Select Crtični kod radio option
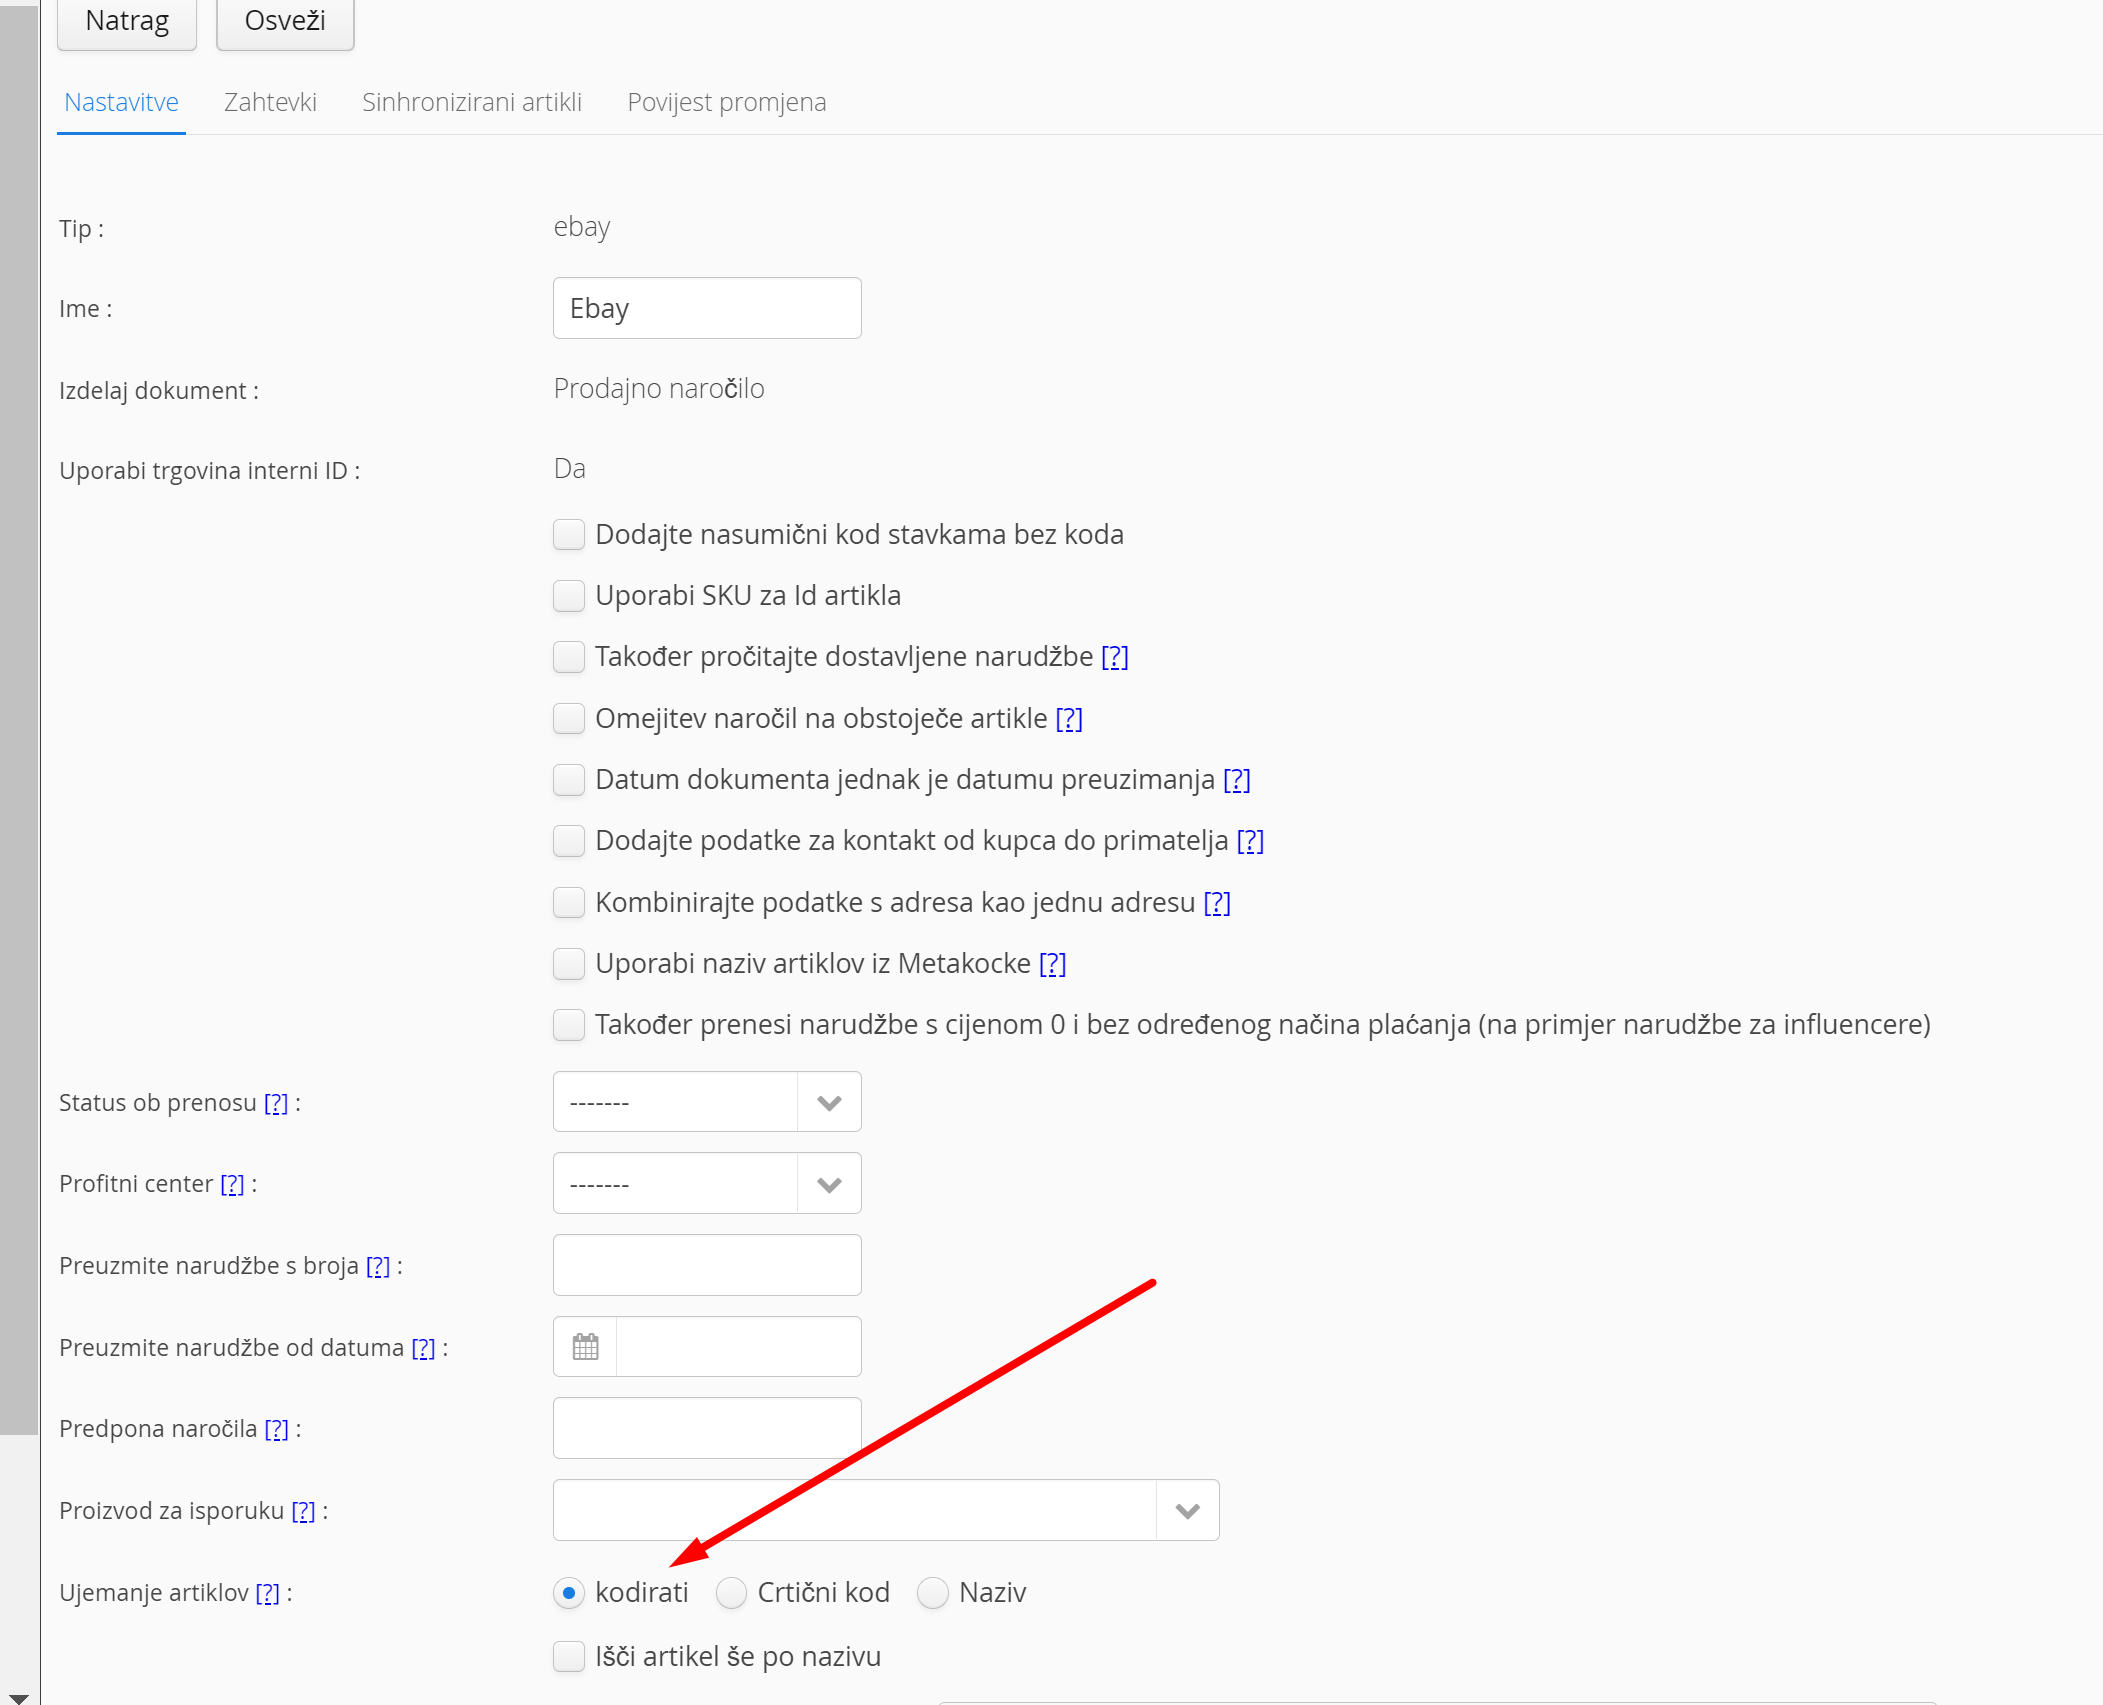Screen dimensions: 2103x1705 731,1593
